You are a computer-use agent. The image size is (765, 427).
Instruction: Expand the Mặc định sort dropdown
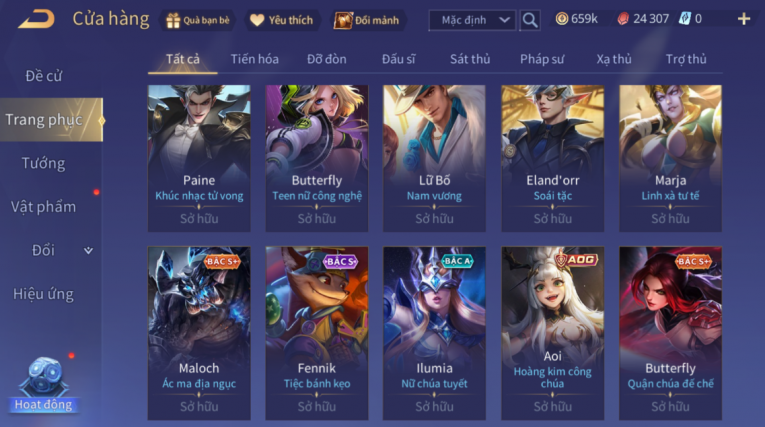point(472,20)
